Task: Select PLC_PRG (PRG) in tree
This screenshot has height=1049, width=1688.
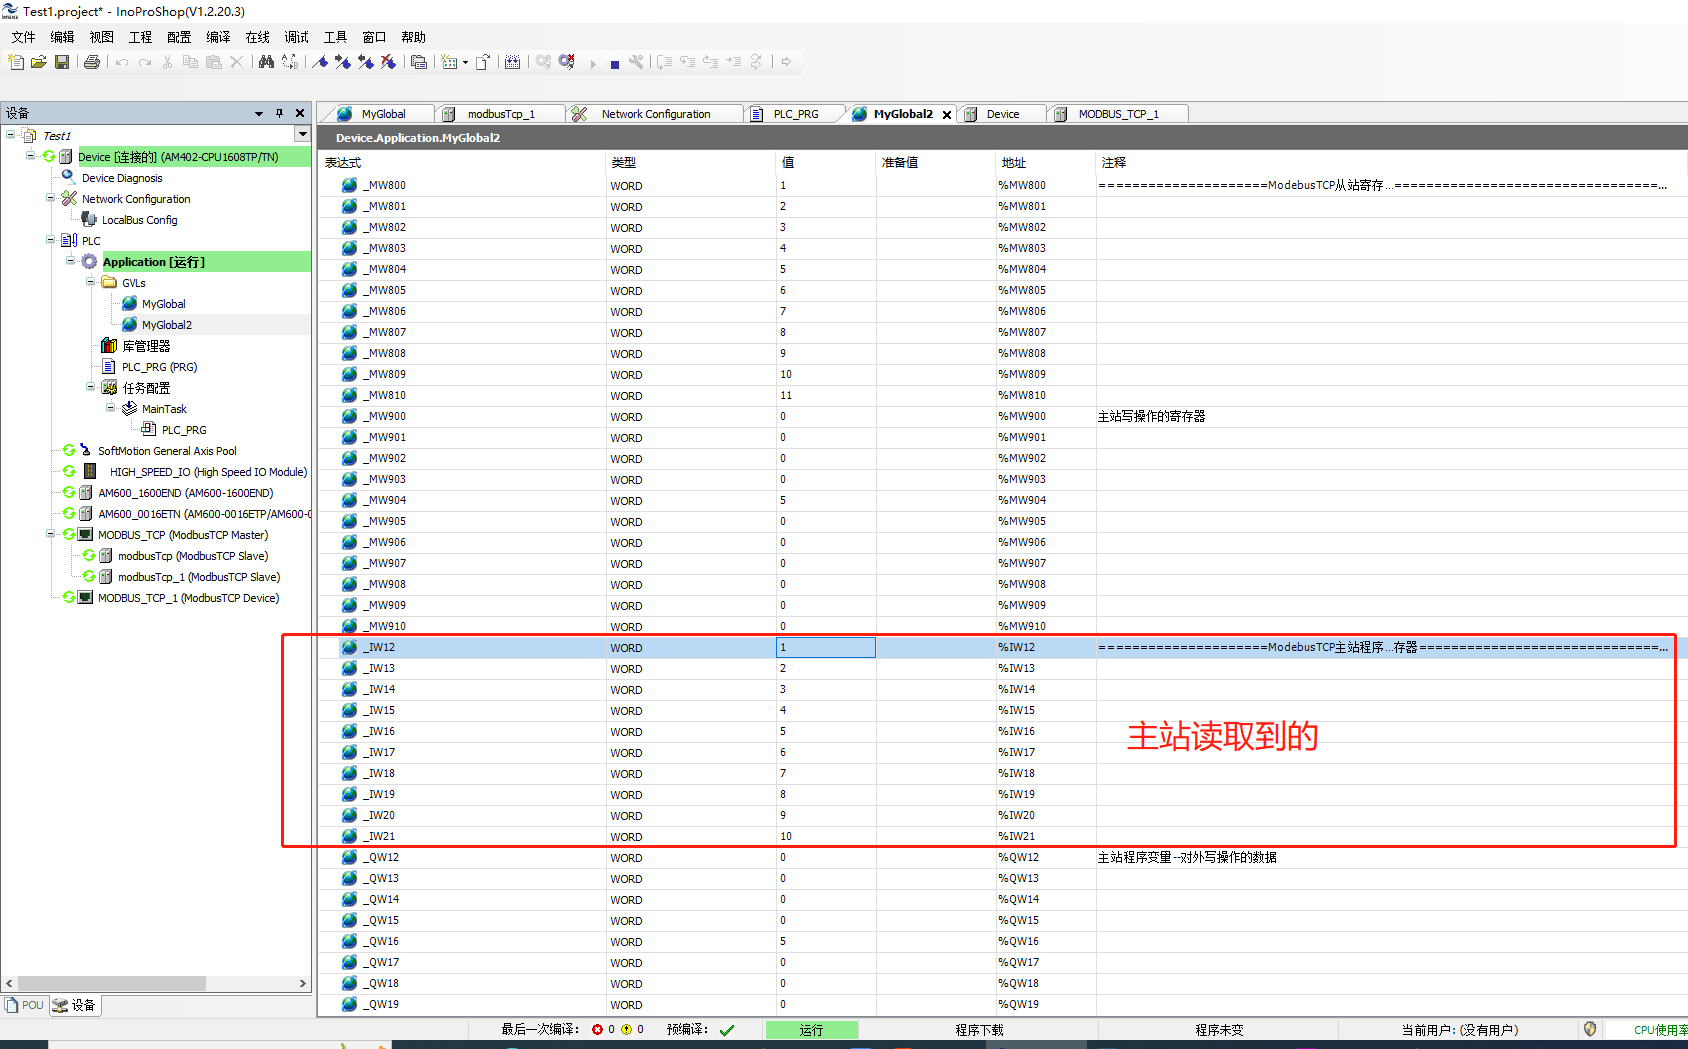Action: click(x=159, y=367)
